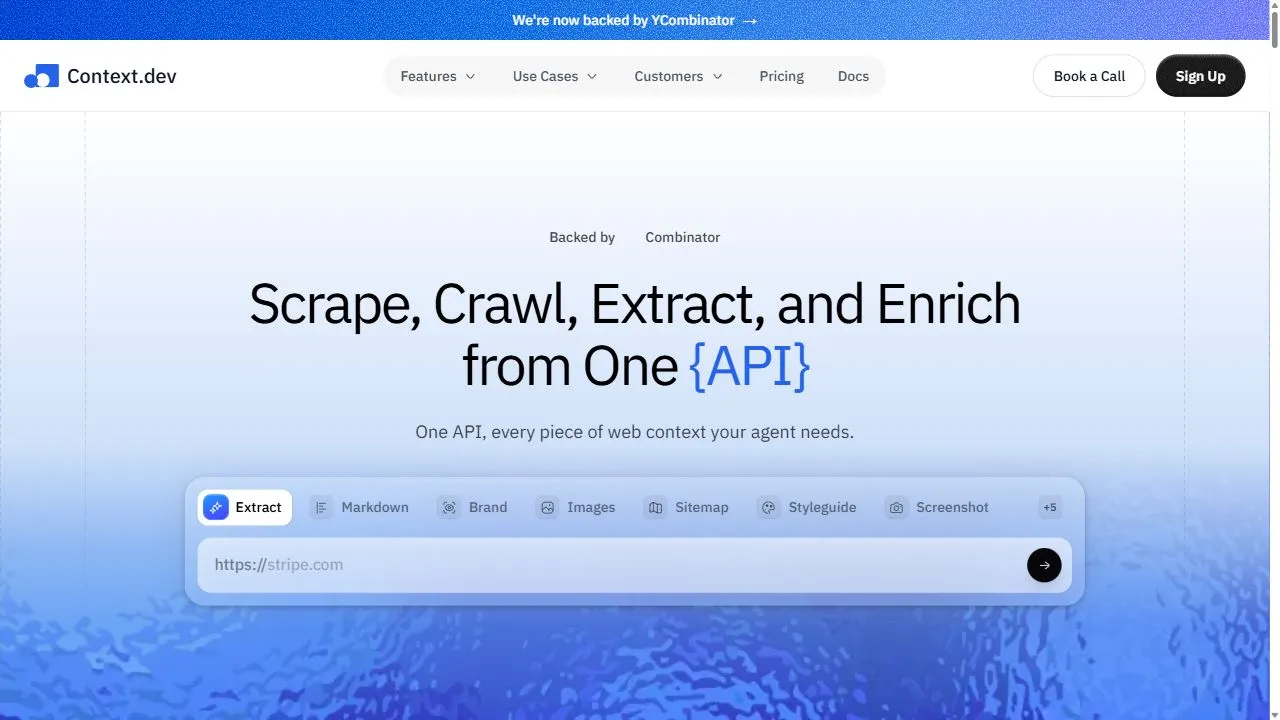Click the Images tab icon

pyautogui.click(x=547, y=507)
